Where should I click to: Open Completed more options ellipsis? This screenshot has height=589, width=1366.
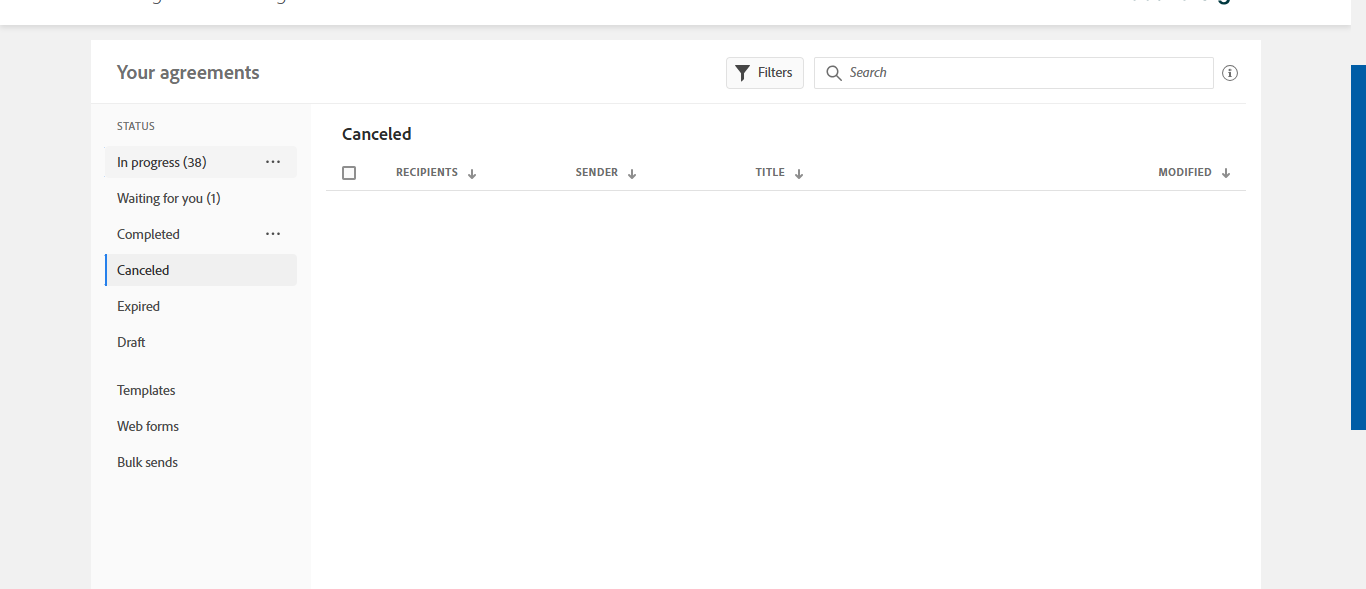point(273,234)
